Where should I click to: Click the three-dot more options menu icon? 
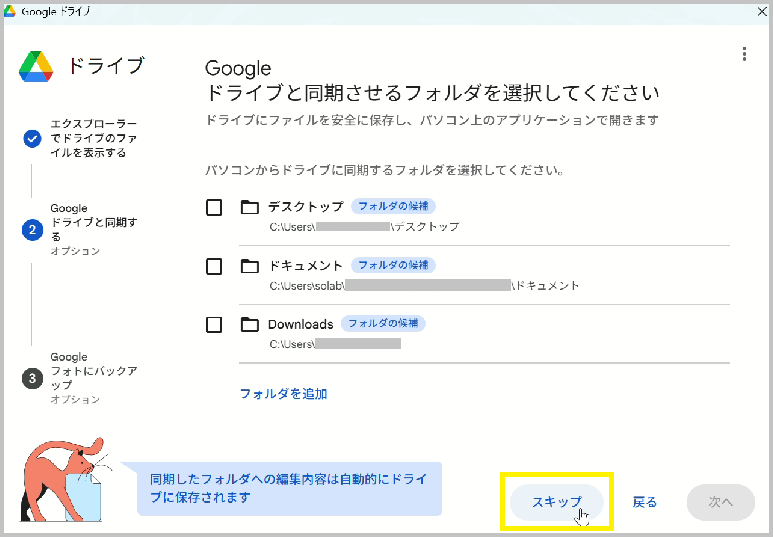744,54
